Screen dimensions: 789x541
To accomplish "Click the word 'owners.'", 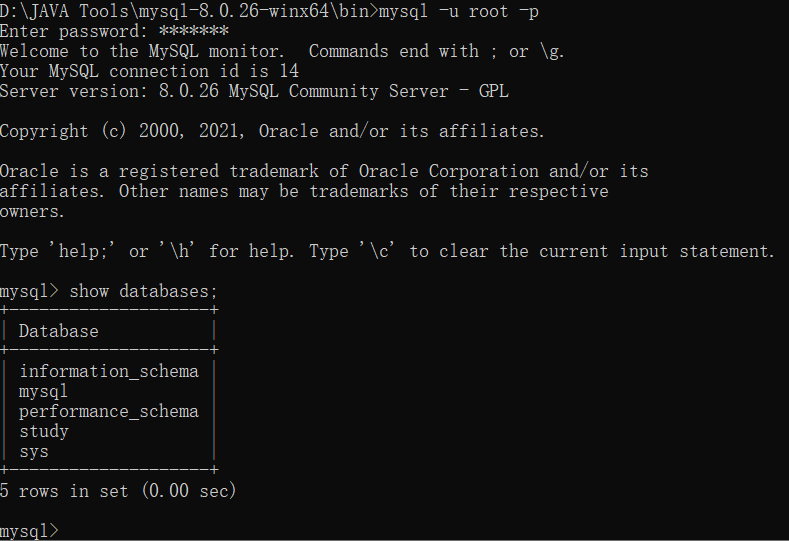I will (32, 211).
